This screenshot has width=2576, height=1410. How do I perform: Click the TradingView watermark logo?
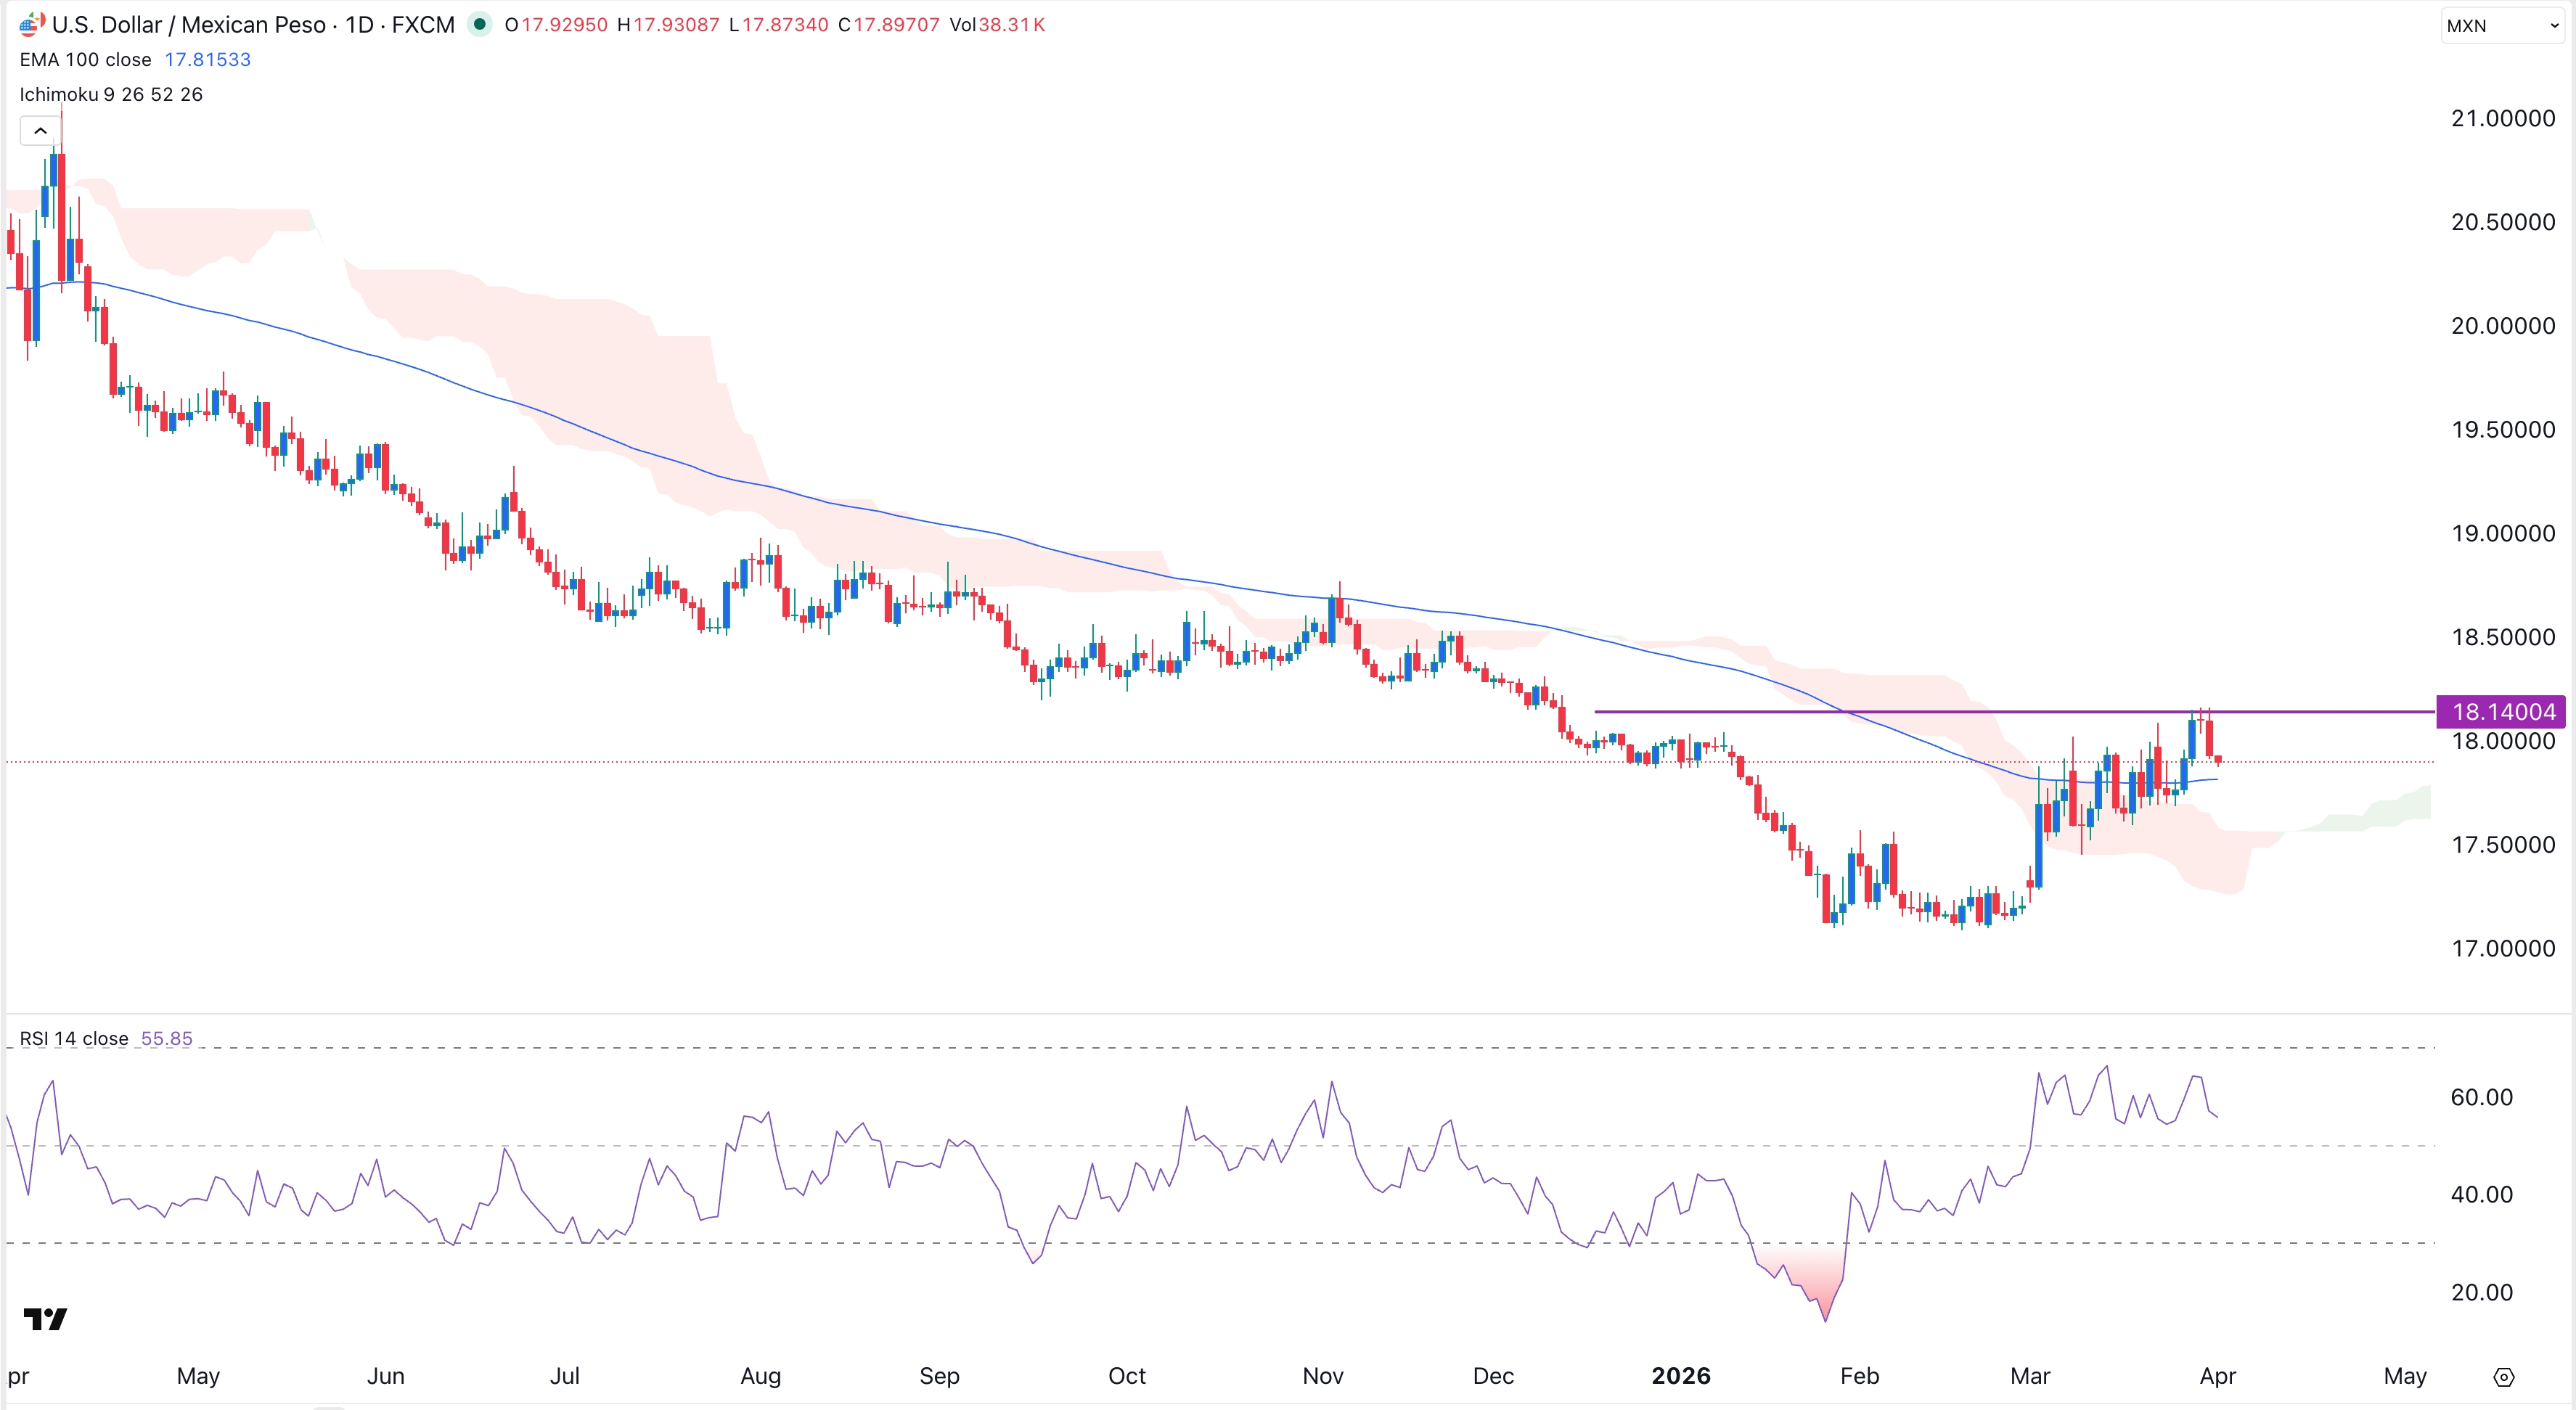(44, 1318)
